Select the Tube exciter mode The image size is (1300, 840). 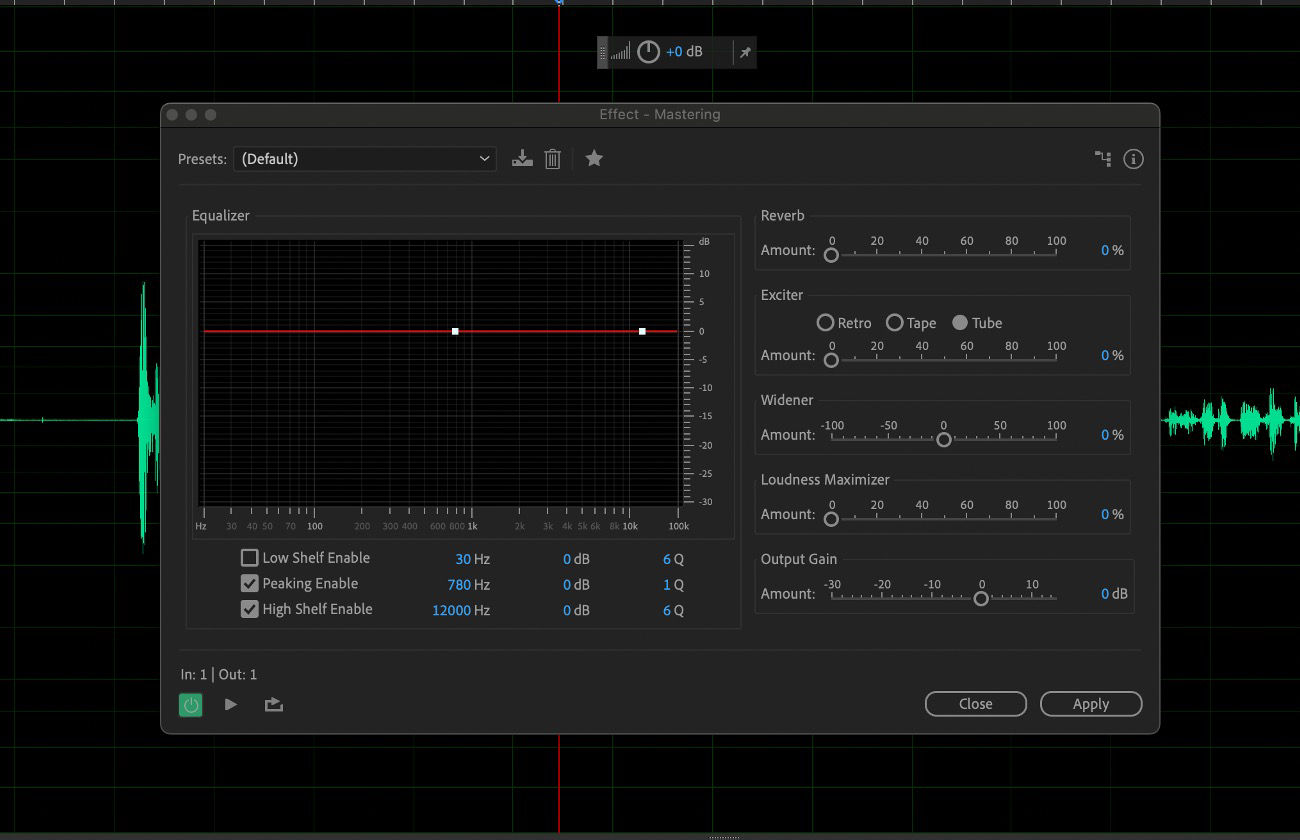(x=961, y=322)
